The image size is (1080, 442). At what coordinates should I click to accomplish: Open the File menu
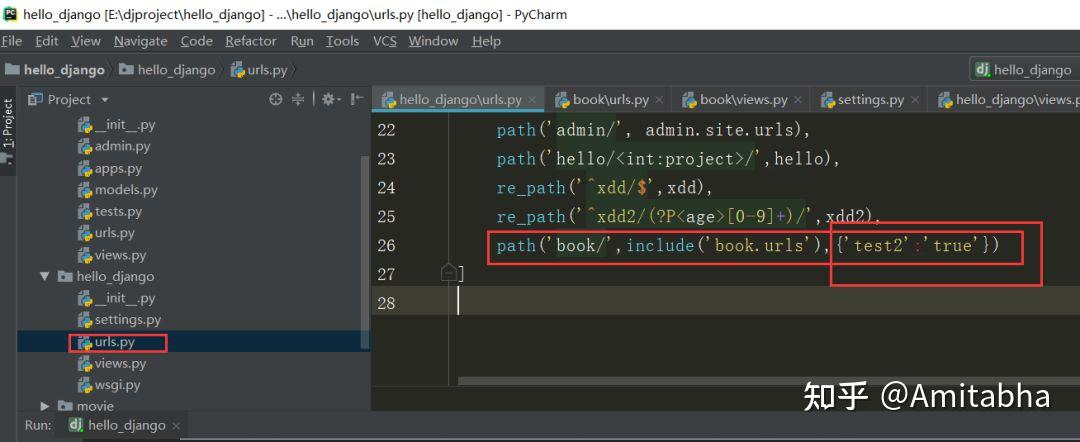[12, 41]
